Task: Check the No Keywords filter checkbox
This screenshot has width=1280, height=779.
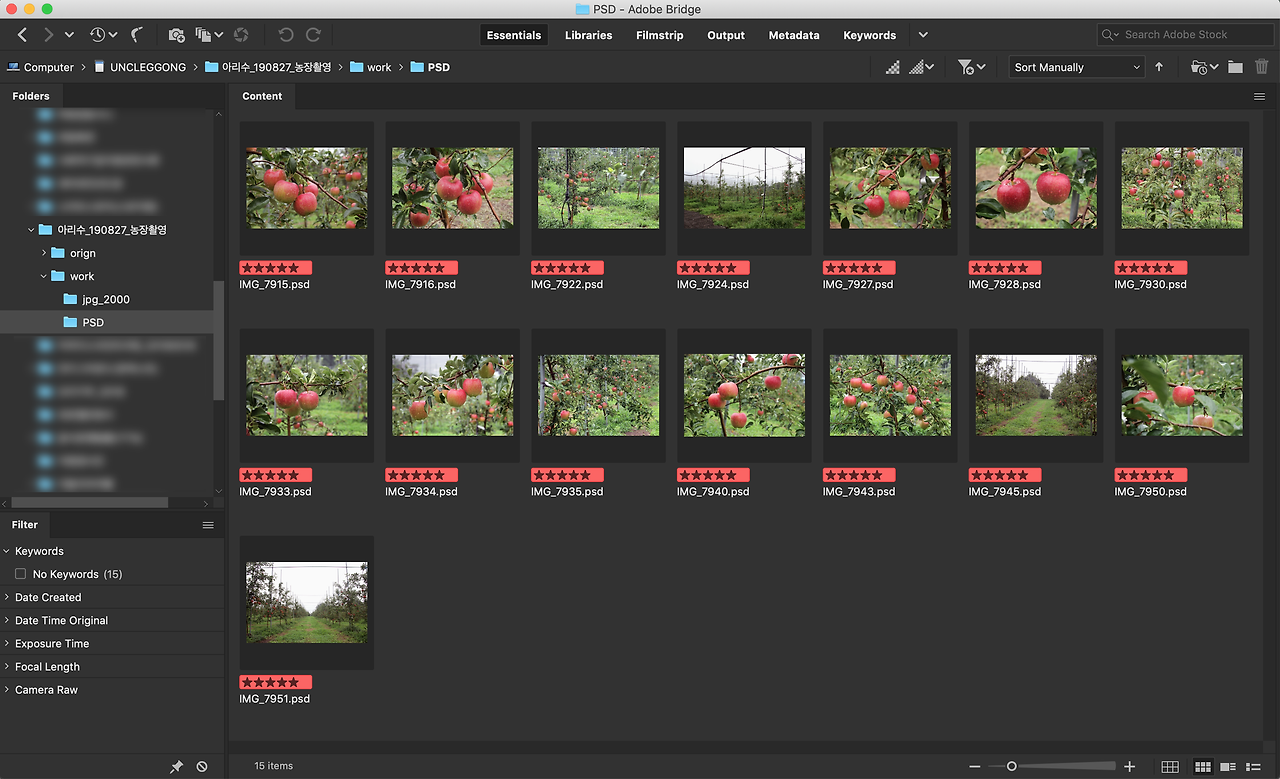Action: click(x=20, y=574)
